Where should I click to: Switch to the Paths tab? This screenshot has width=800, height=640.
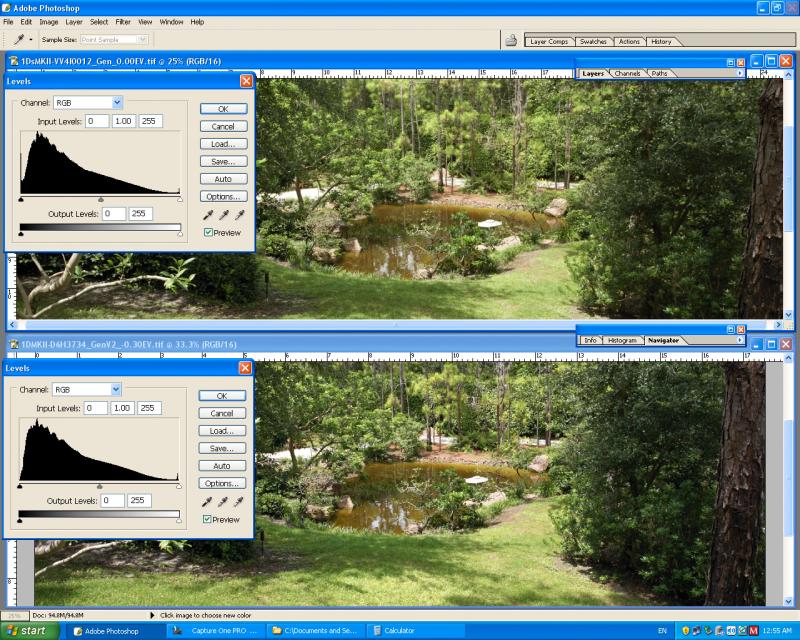click(659, 73)
